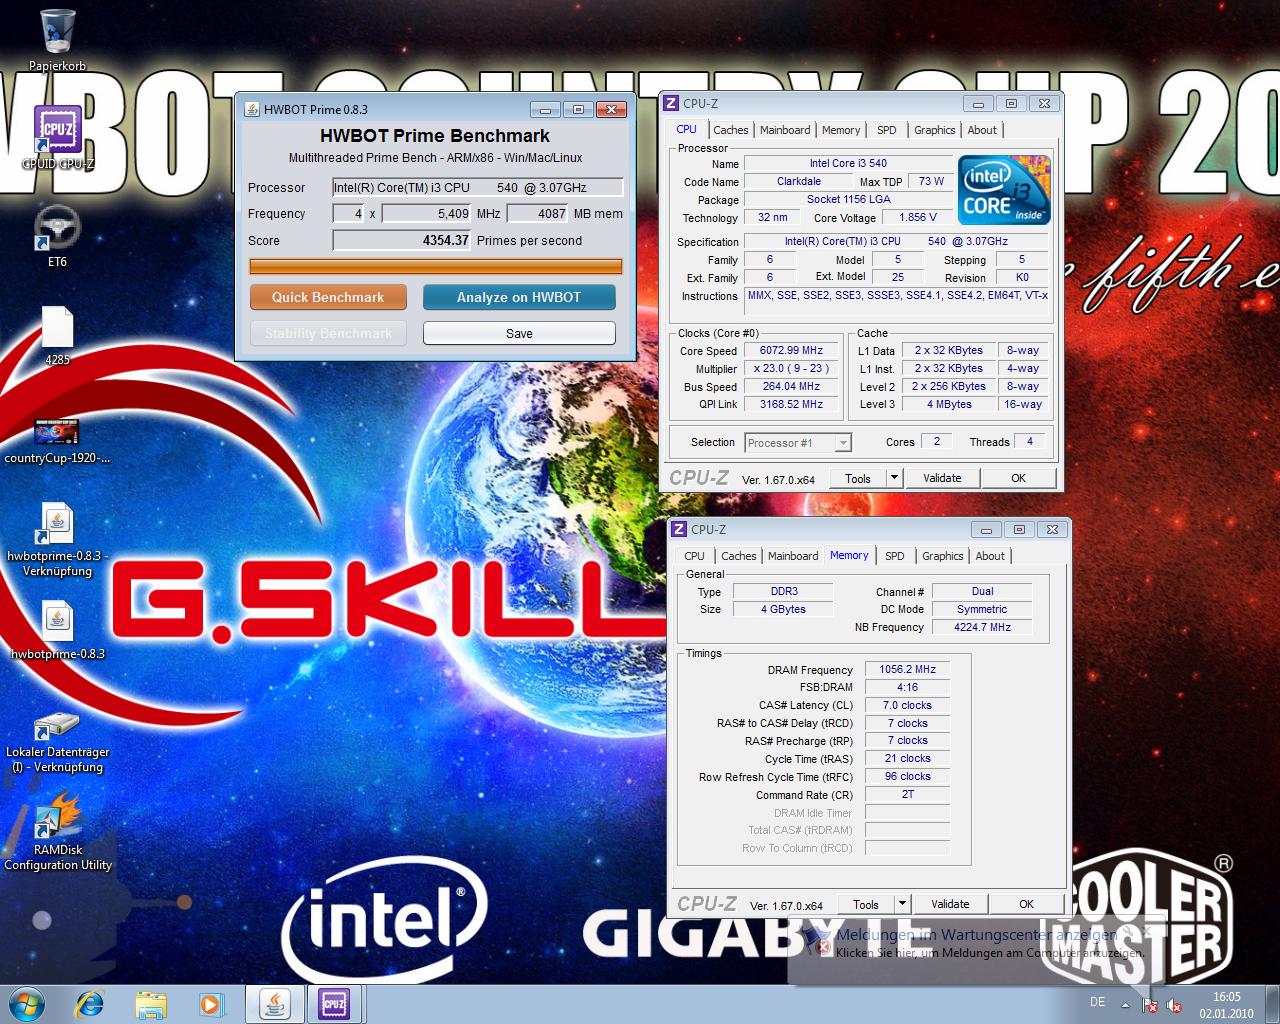Click the Action Center flag tray icon
The image size is (1280, 1024).
pos(1150,1003)
